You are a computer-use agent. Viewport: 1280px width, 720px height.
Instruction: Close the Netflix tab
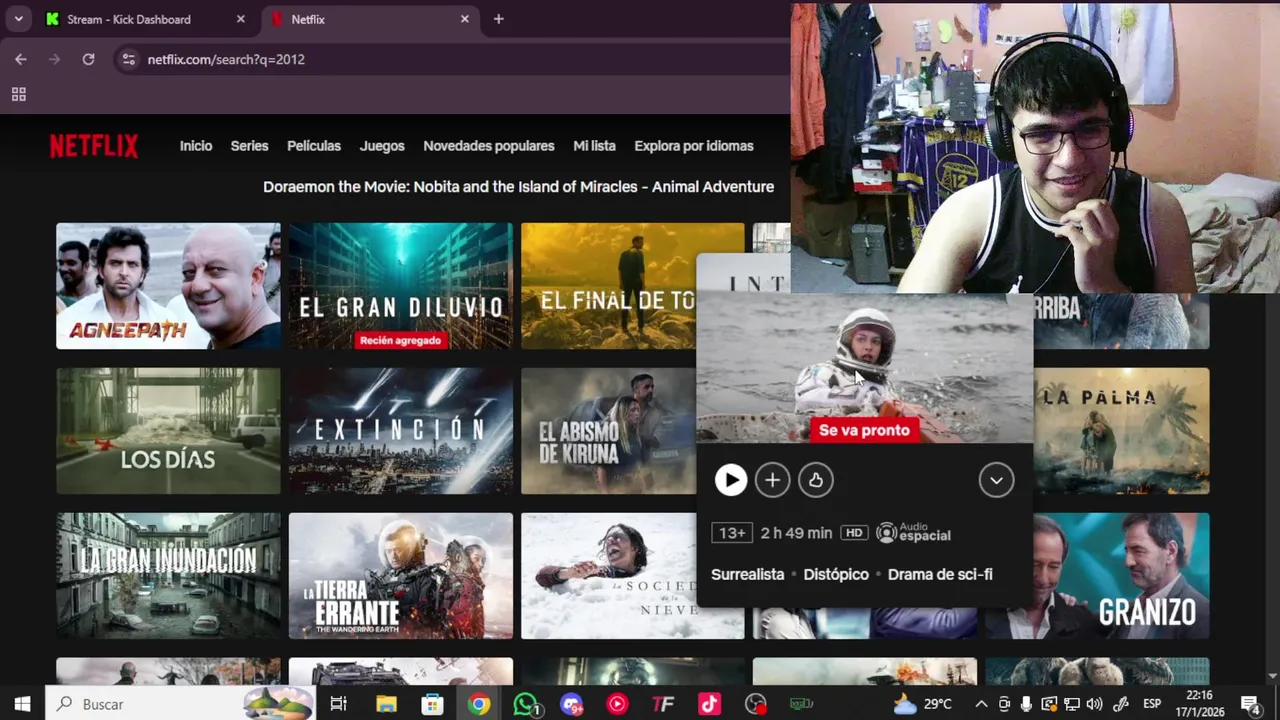464,19
